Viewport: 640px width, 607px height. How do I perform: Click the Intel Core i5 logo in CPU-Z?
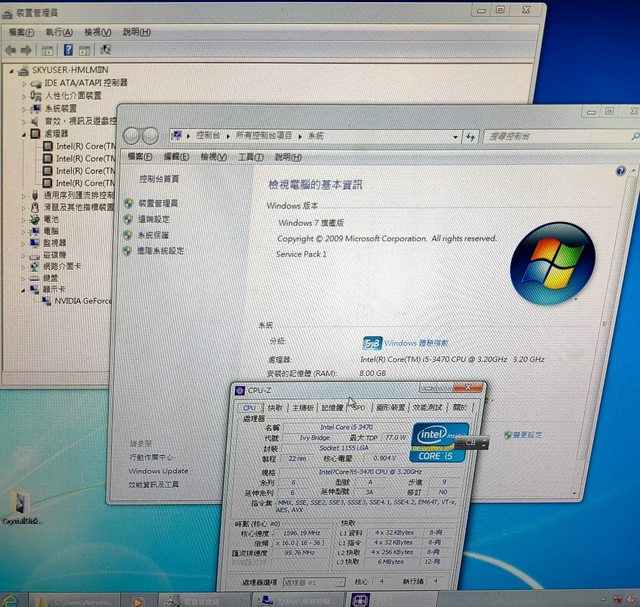click(x=443, y=443)
